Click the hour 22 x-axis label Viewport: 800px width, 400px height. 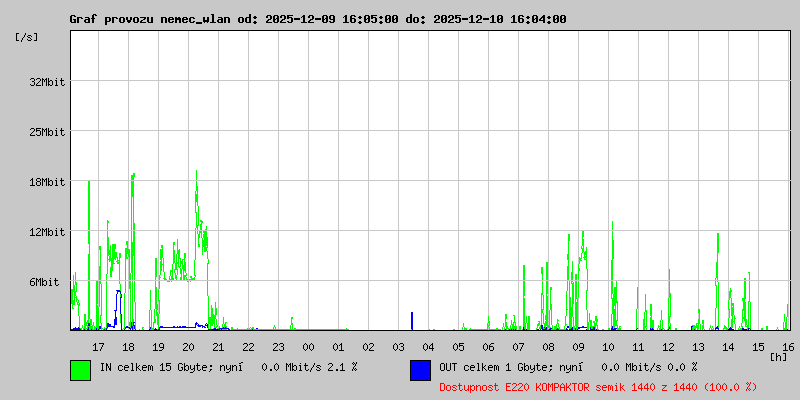[x=248, y=347]
